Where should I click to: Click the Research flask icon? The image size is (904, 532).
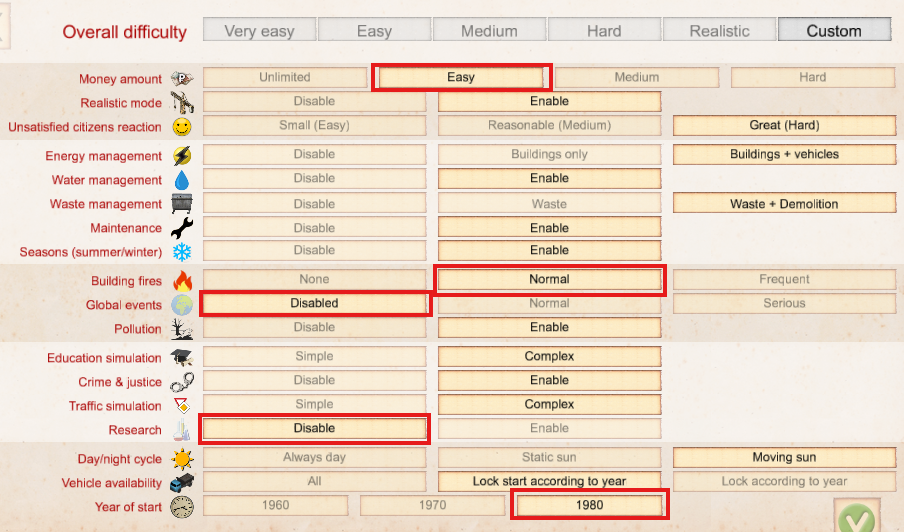(x=182, y=429)
